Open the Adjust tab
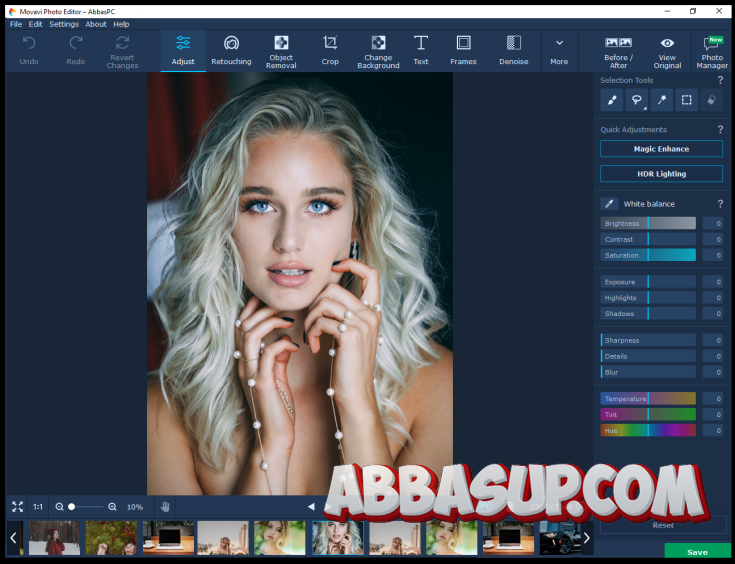The height and width of the screenshot is (564, 735). [x=183, y=51]
